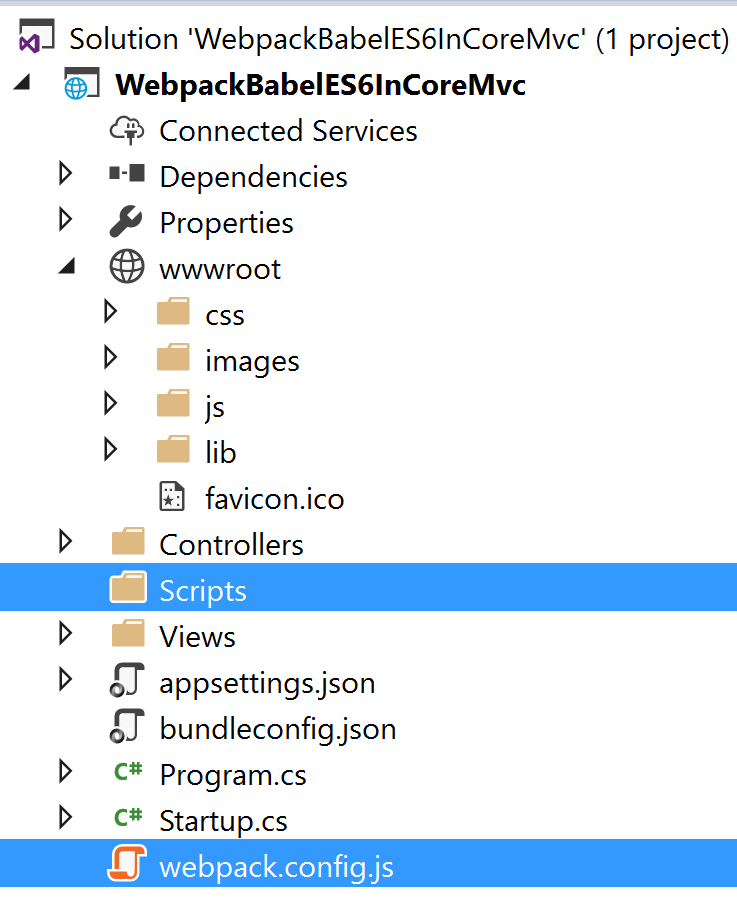Click the favicon.ico file icon
Viewport: 737px width, 903px height.
(172, 497)
